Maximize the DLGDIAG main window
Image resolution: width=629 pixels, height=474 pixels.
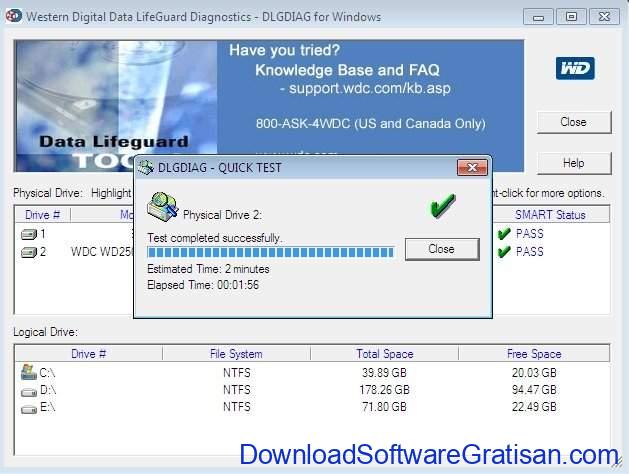click(x=571, y=17)
